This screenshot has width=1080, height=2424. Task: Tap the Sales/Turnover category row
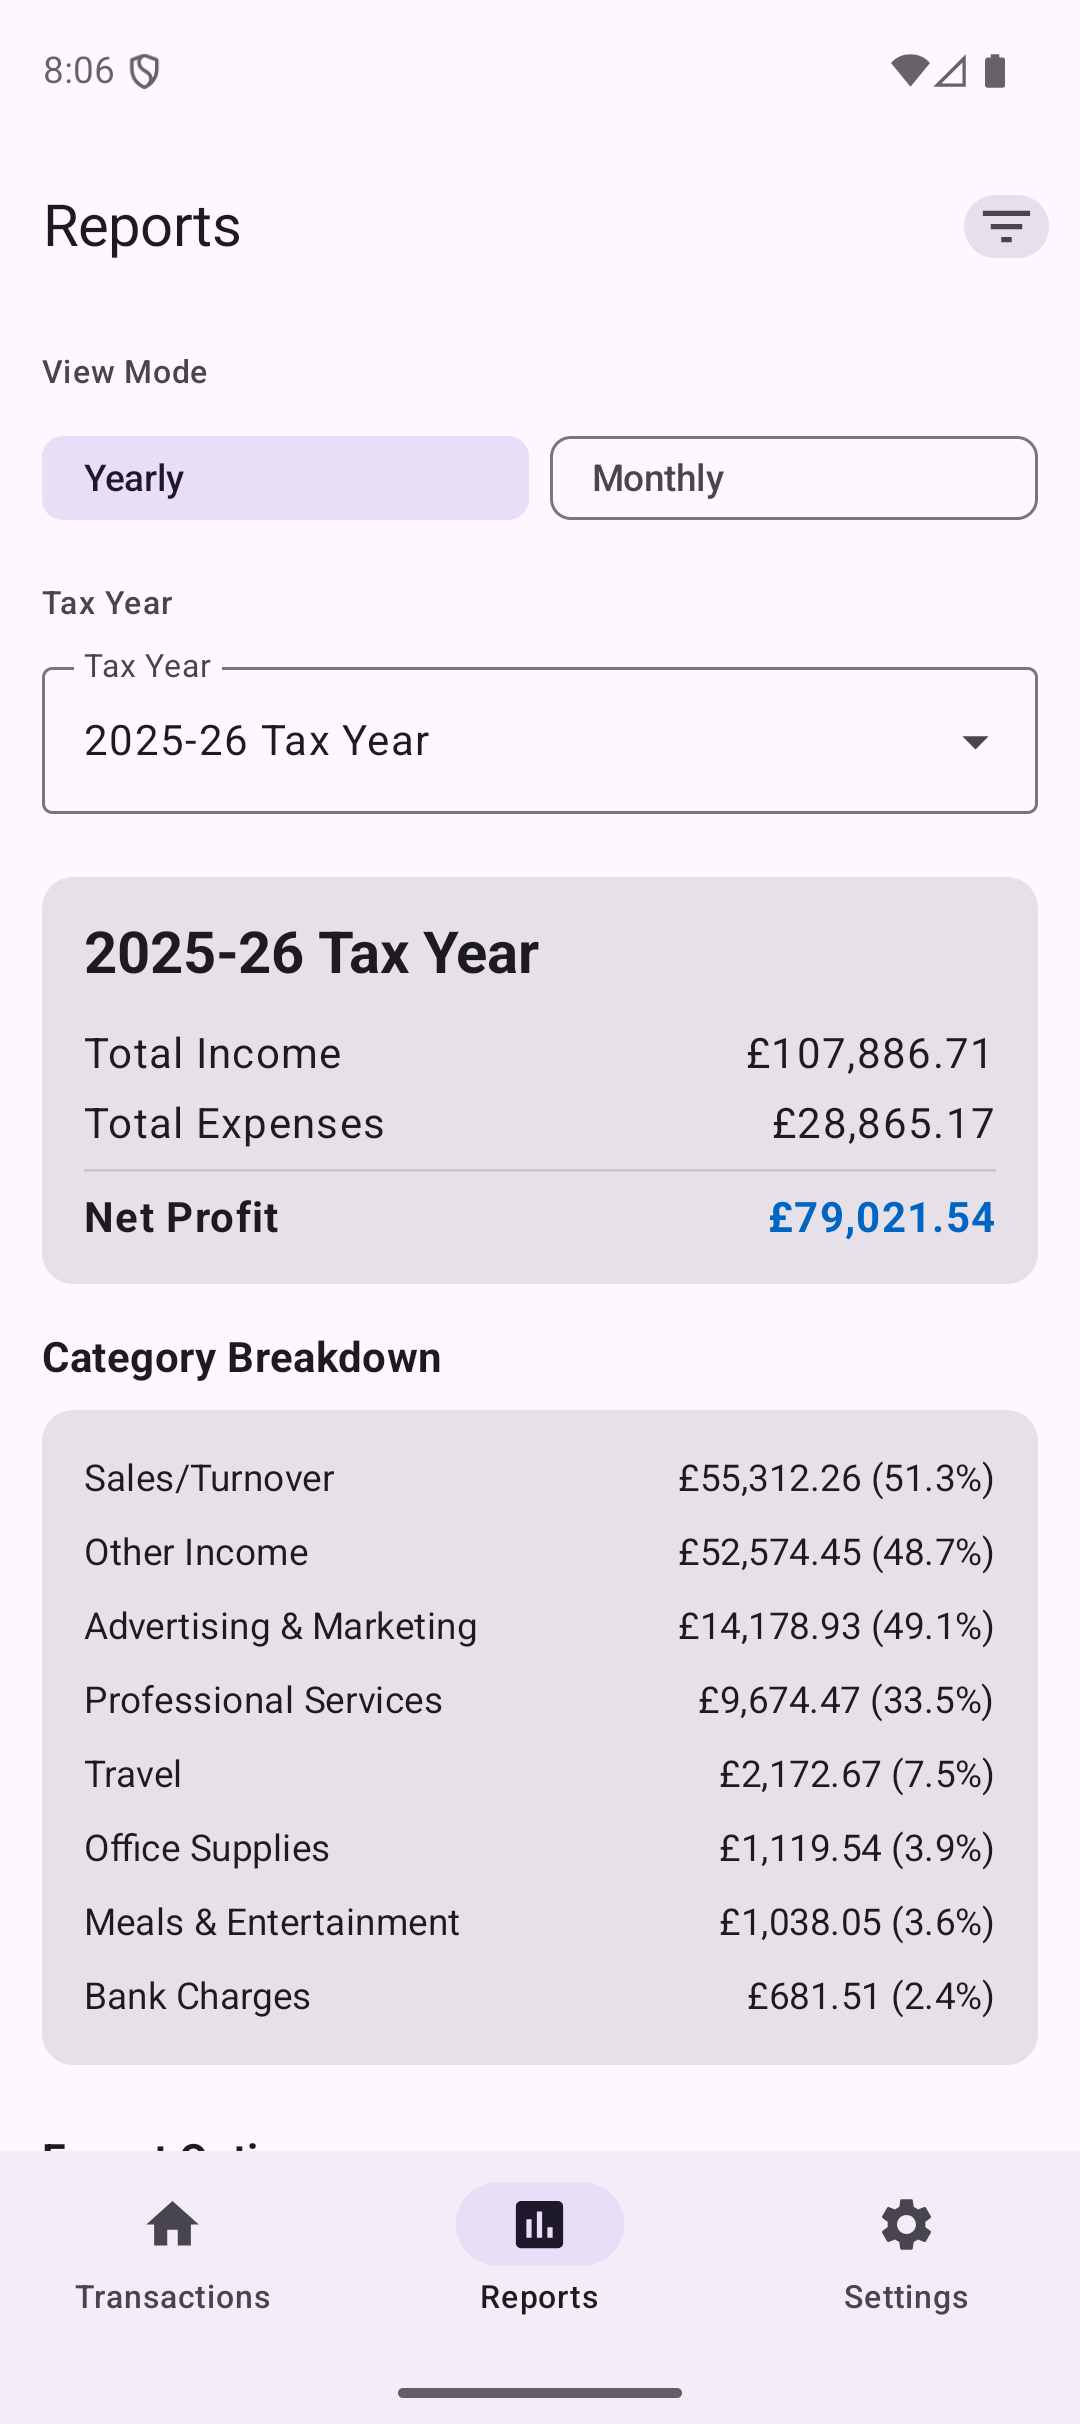point(539,1478)
